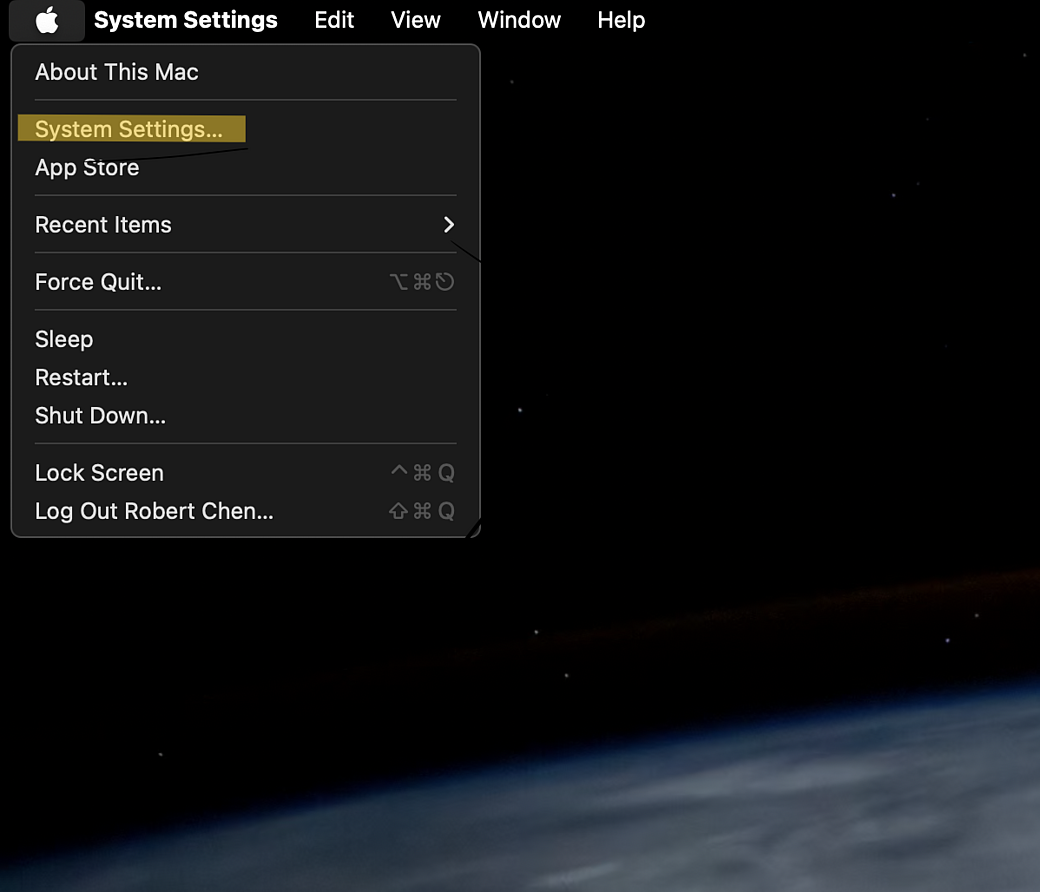Open the Window menu

tap(519, 20)
